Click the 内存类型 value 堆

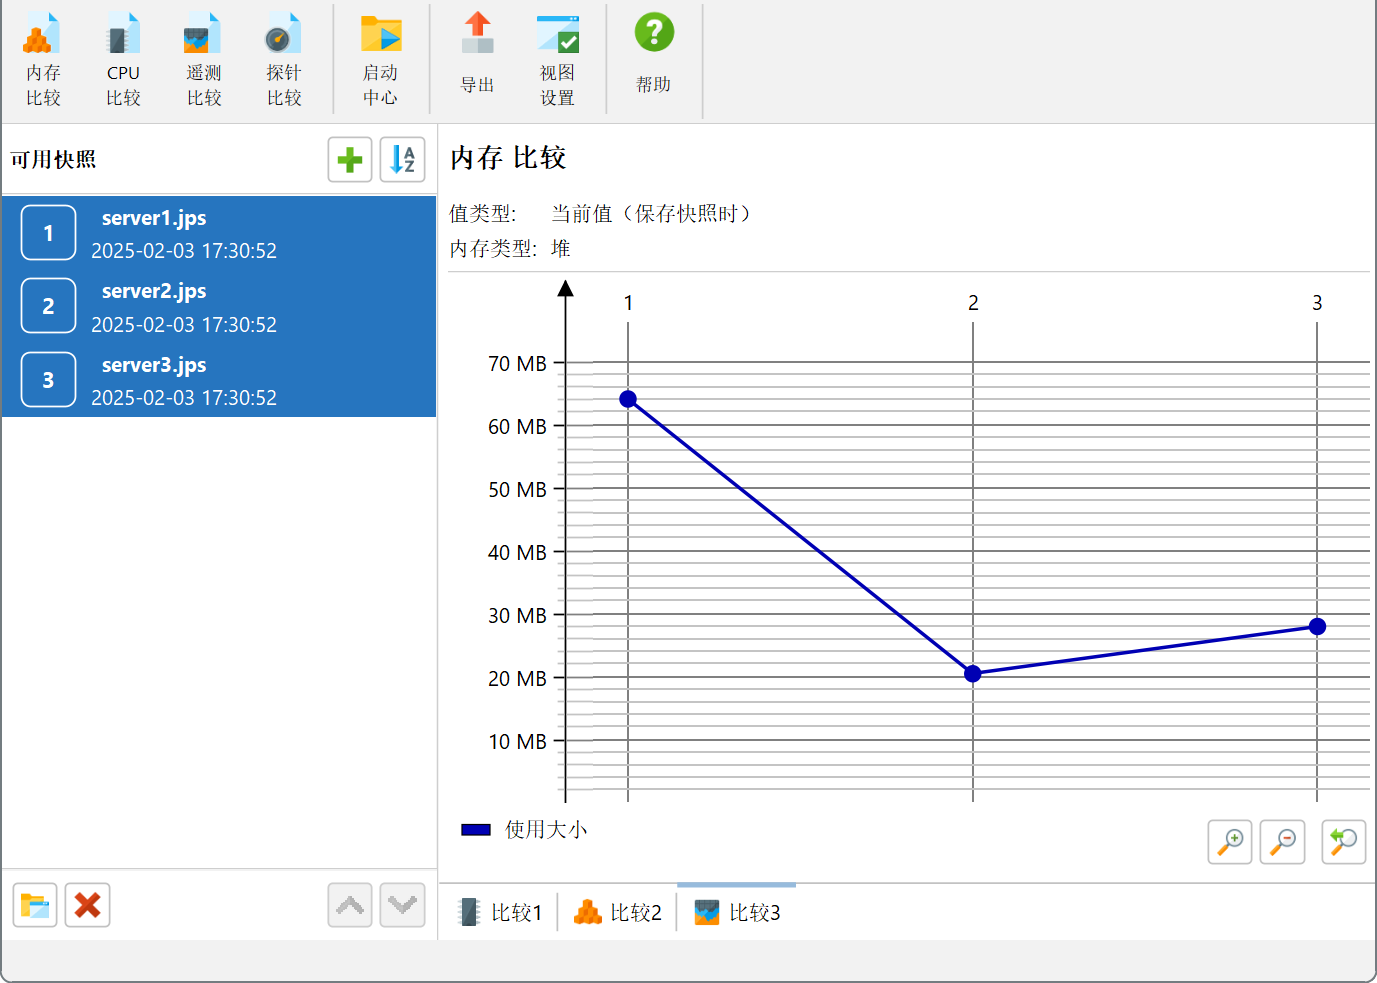561,249
